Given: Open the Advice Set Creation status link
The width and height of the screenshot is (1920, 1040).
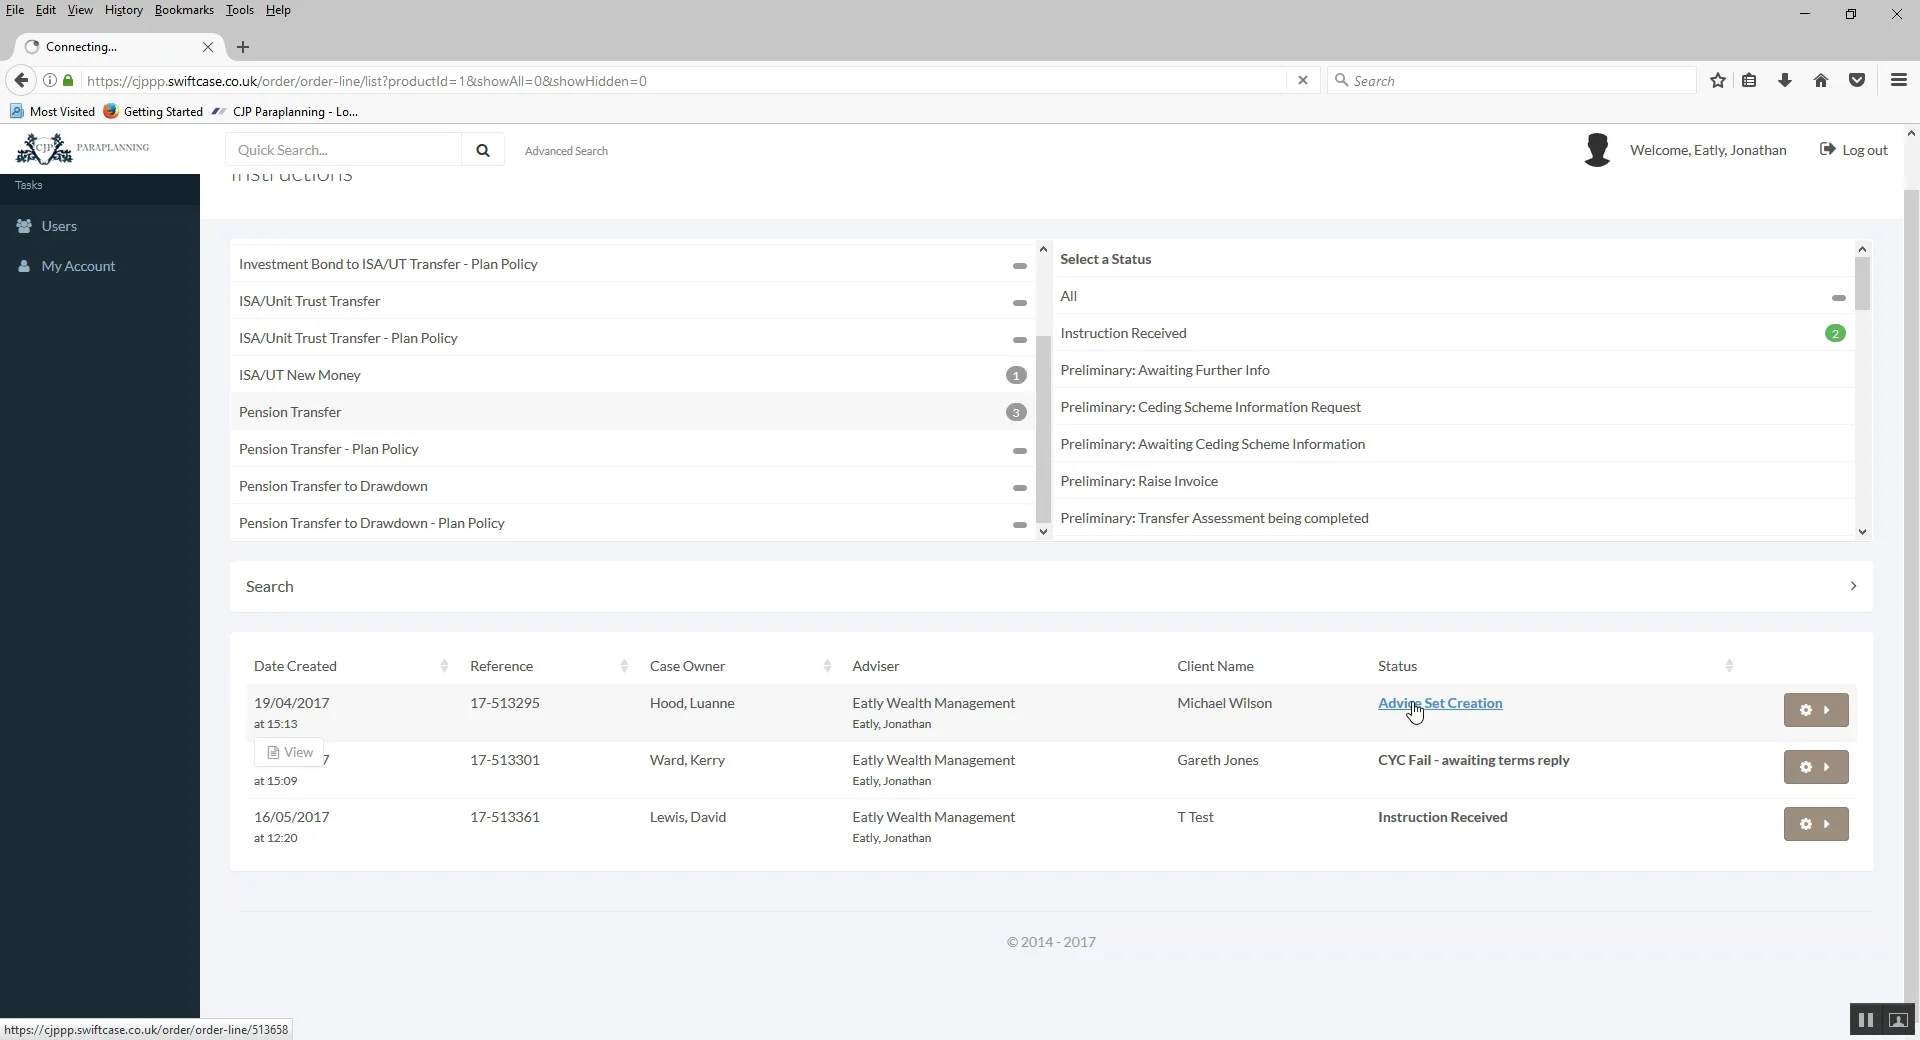Looking at the screenshot, I should [1440, 703].
